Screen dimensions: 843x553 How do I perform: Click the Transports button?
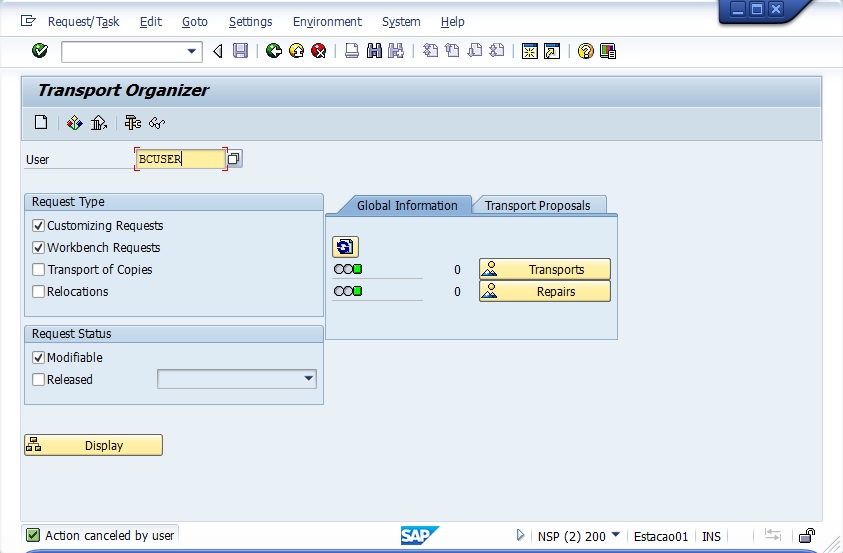tap(545, 270)
